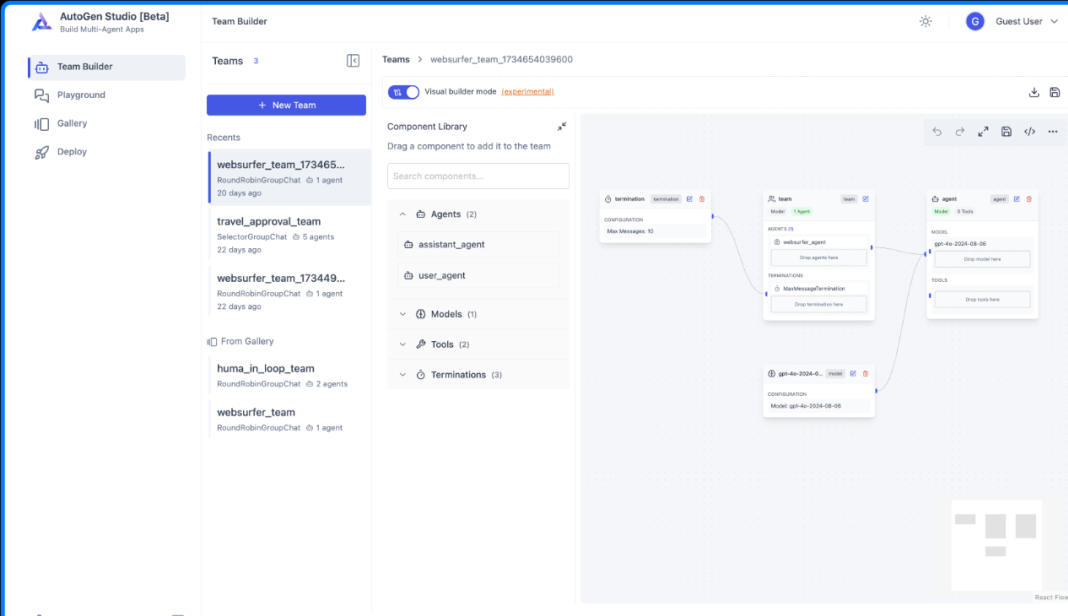1068x616 pixels.
Task: Toggle the light/dark theme sun icon
Action: coord(925,21)
